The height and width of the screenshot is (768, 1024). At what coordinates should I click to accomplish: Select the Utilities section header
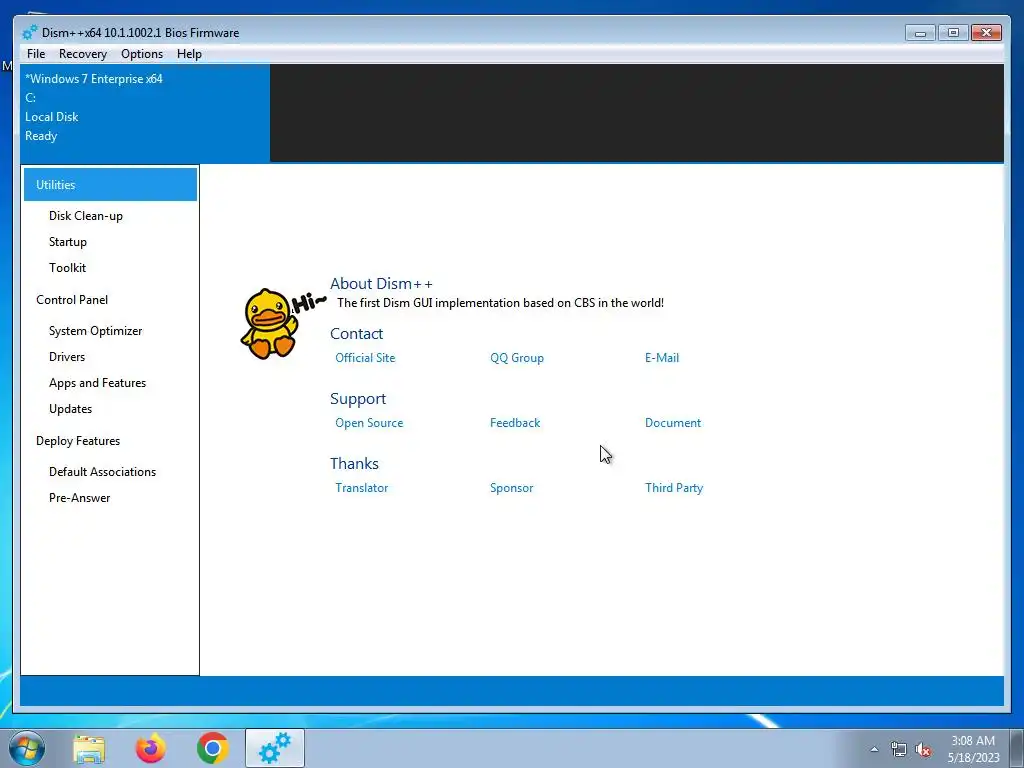[x=110, y=185]
